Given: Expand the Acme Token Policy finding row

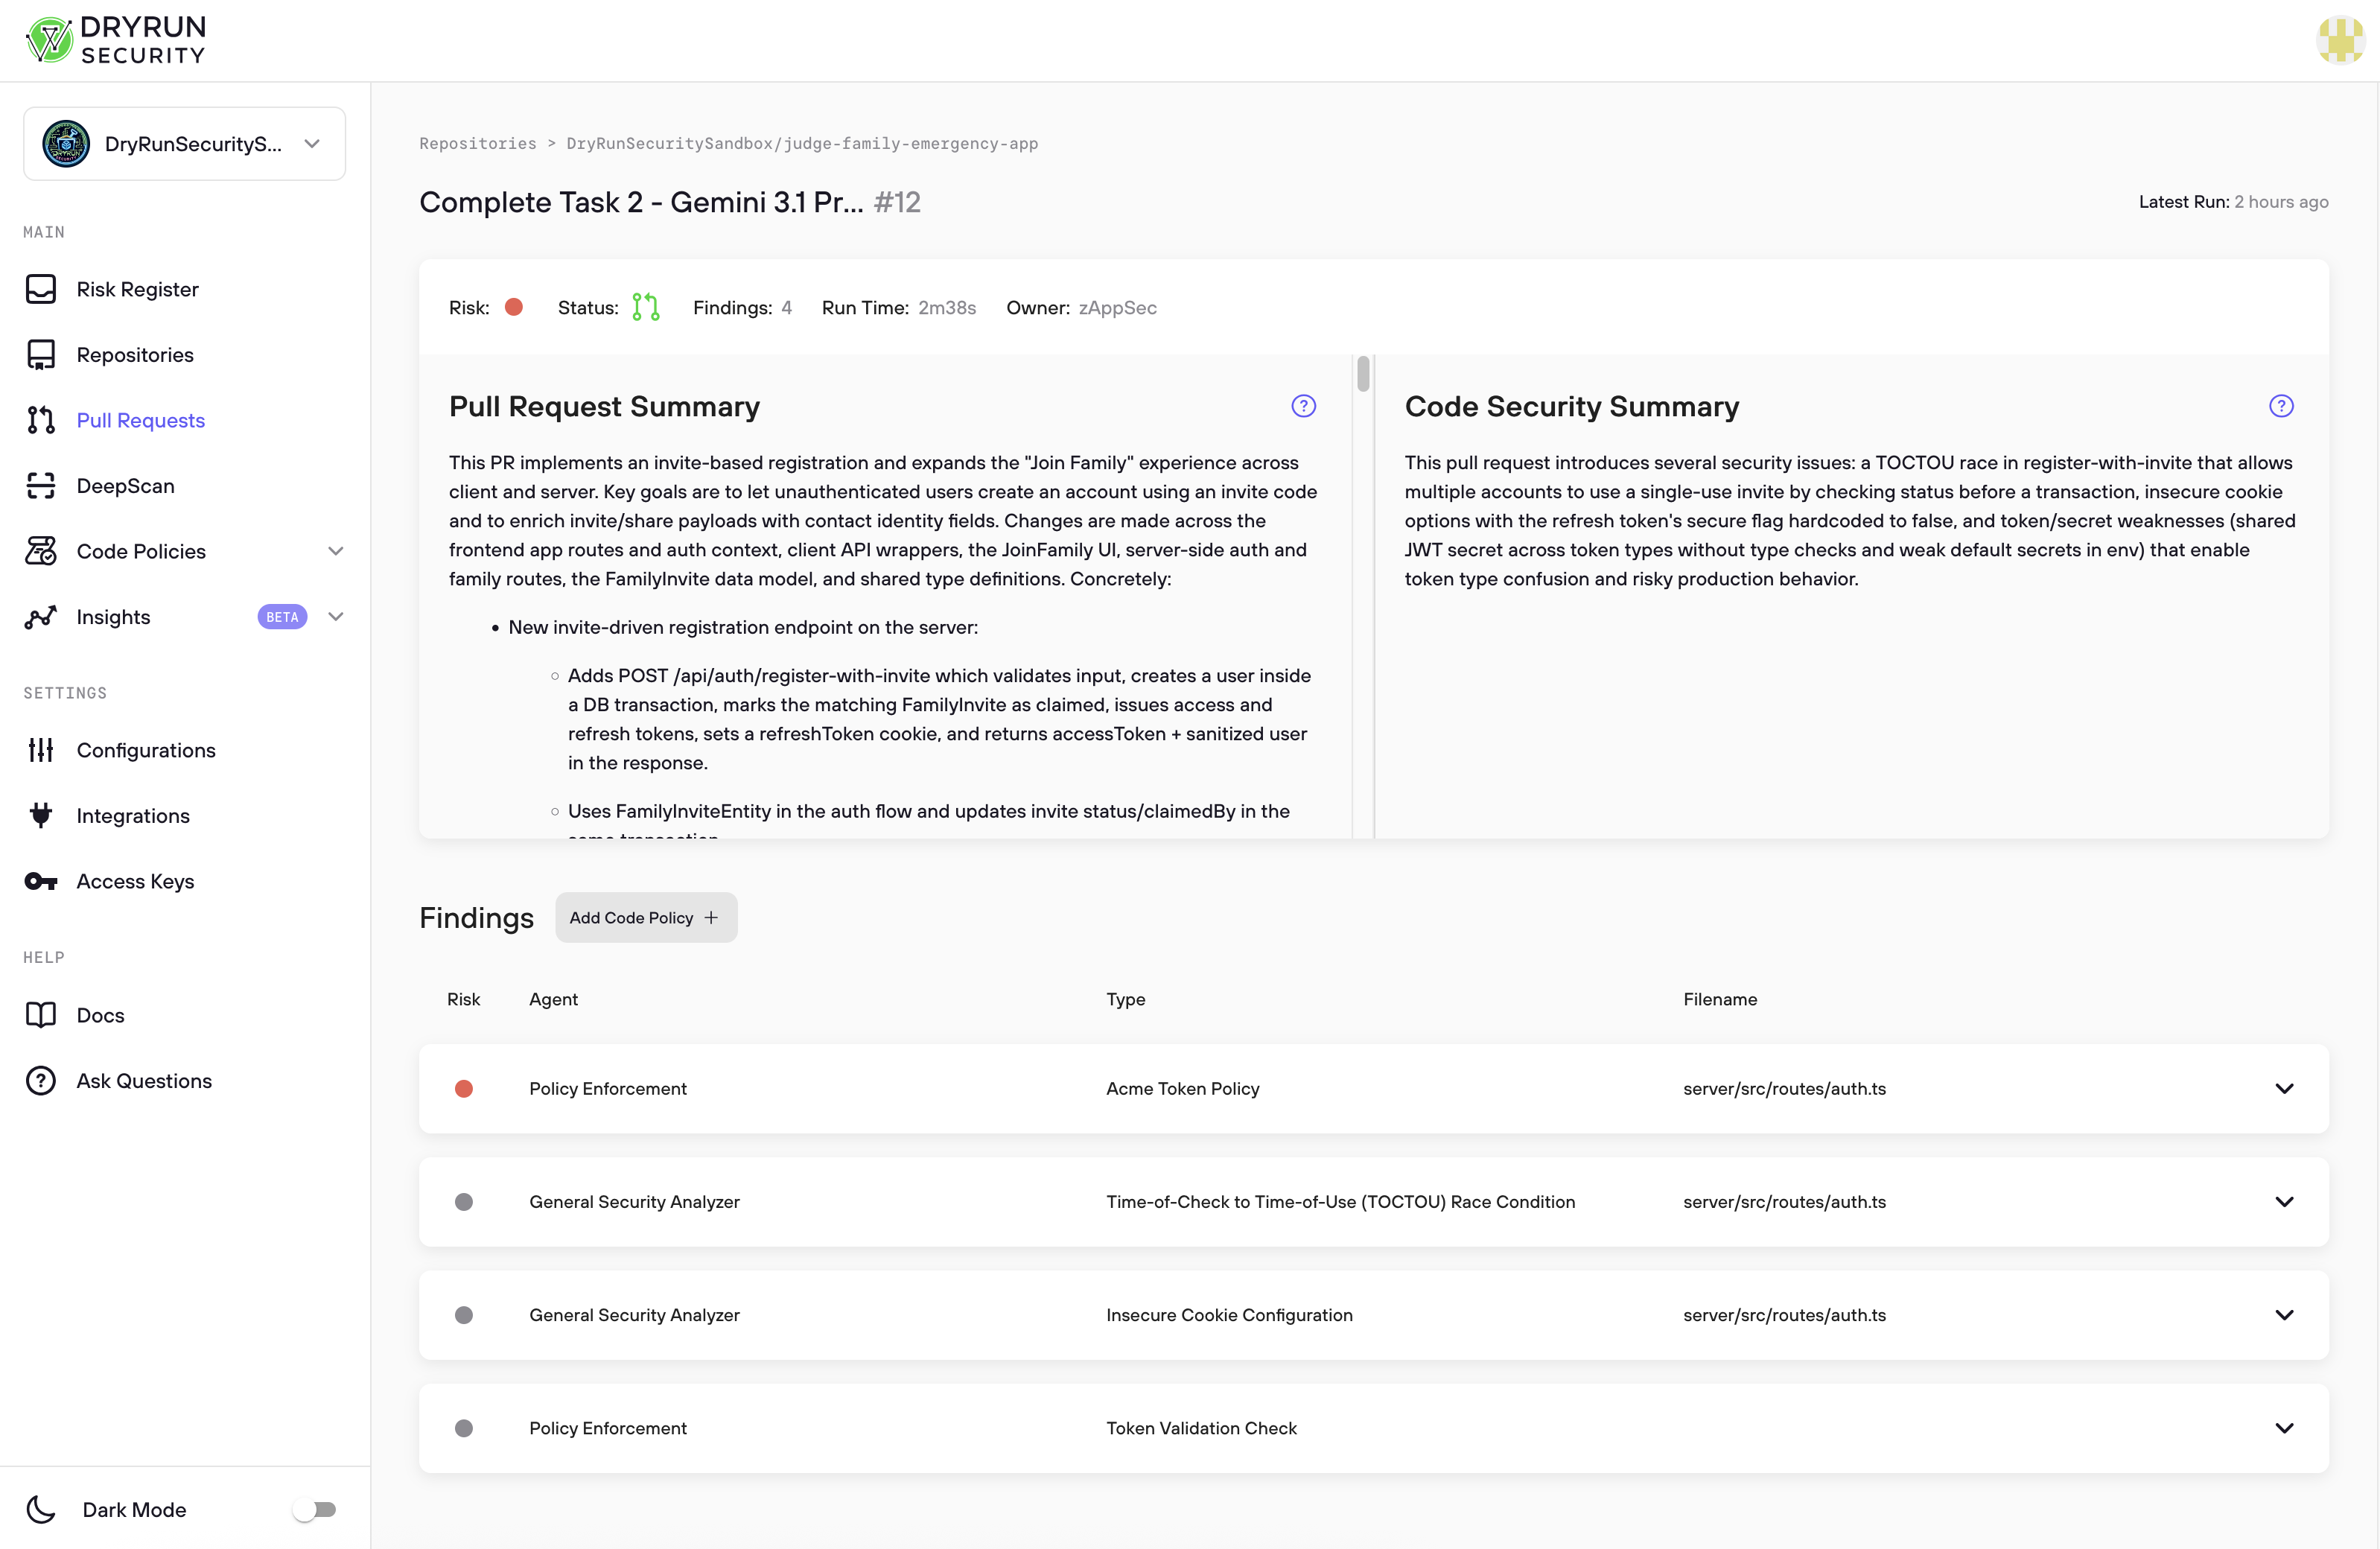Looking at the screenshot, I should [x=2283, y=1088].
